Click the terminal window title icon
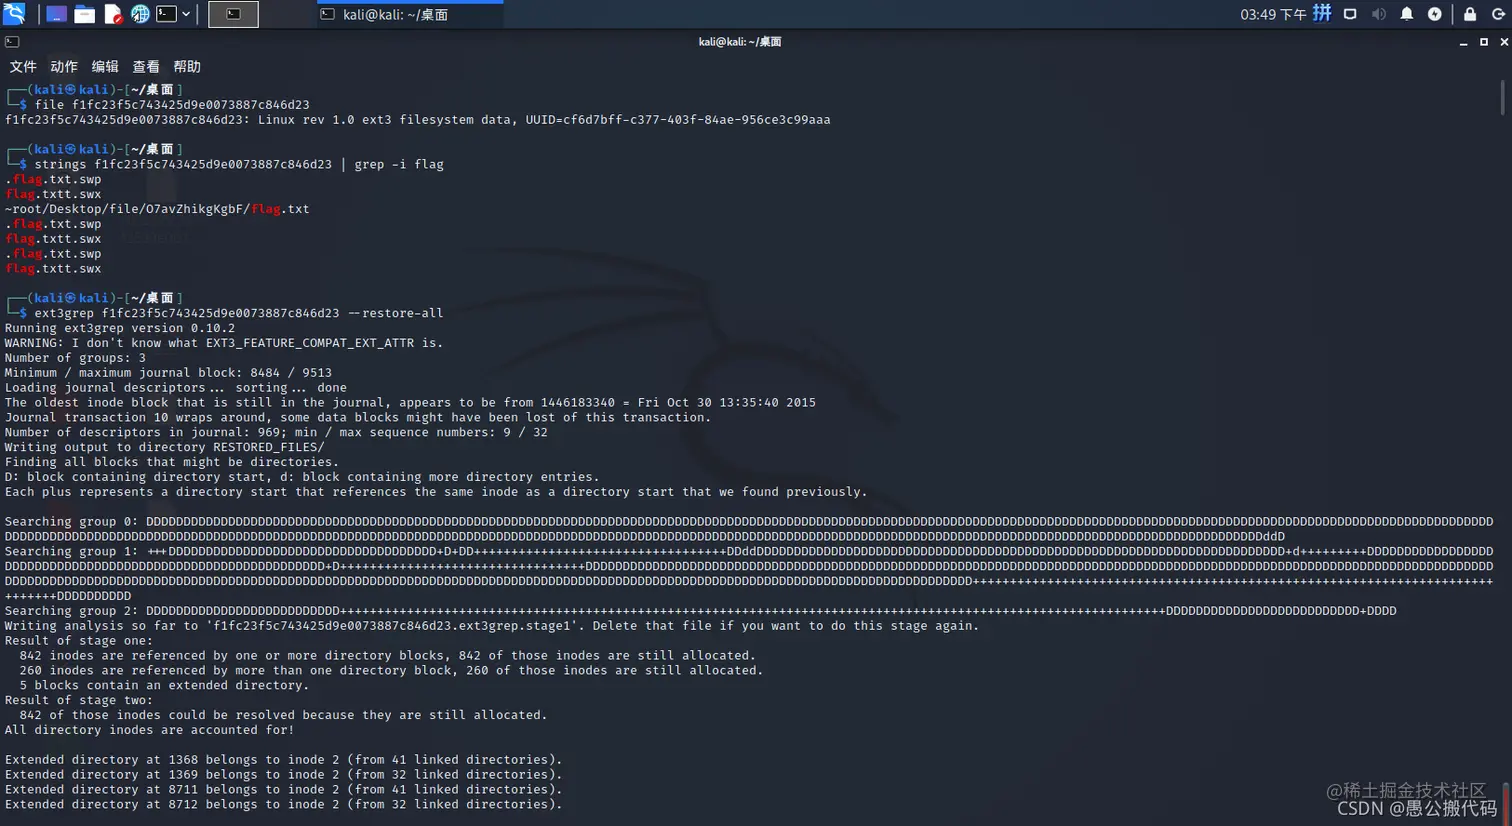Viewport: 1512px width, 826px height. (12, 42)
